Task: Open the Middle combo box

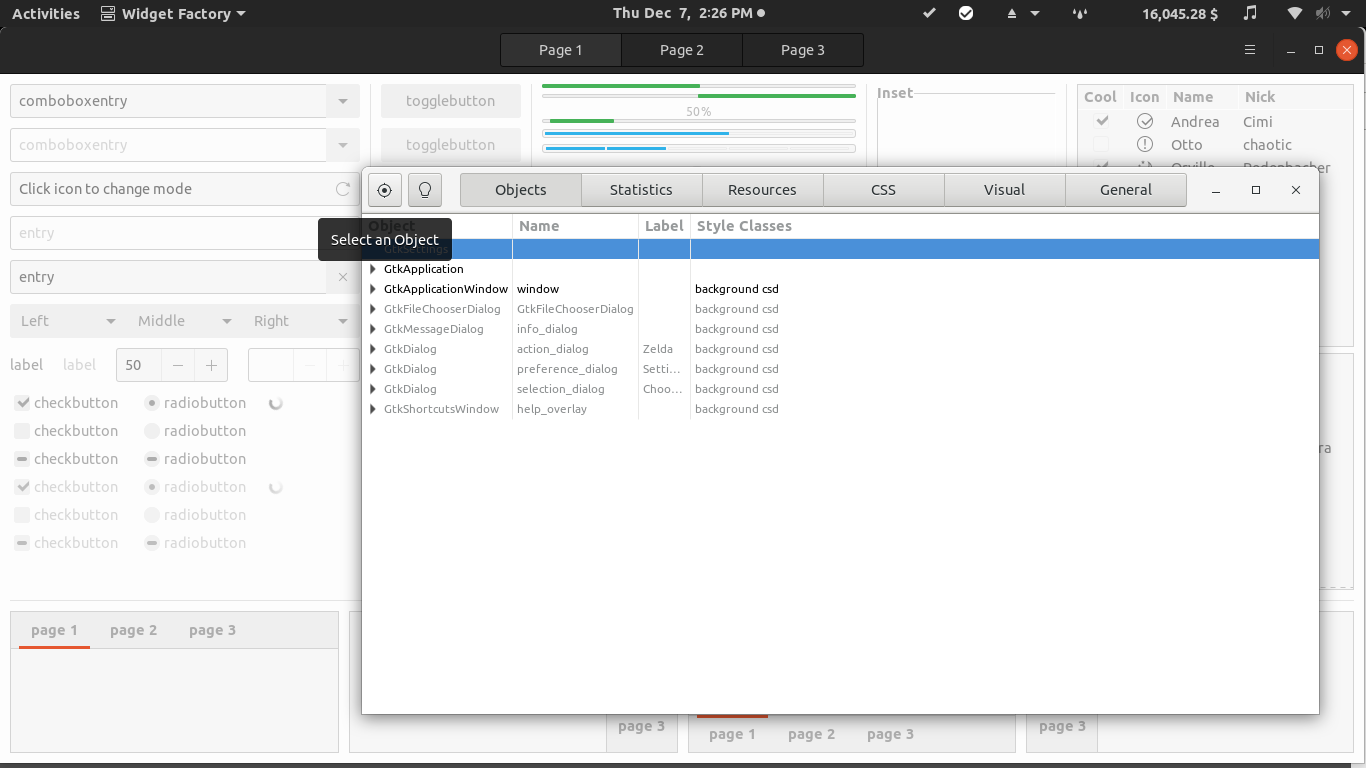Action: pos(185,321)
